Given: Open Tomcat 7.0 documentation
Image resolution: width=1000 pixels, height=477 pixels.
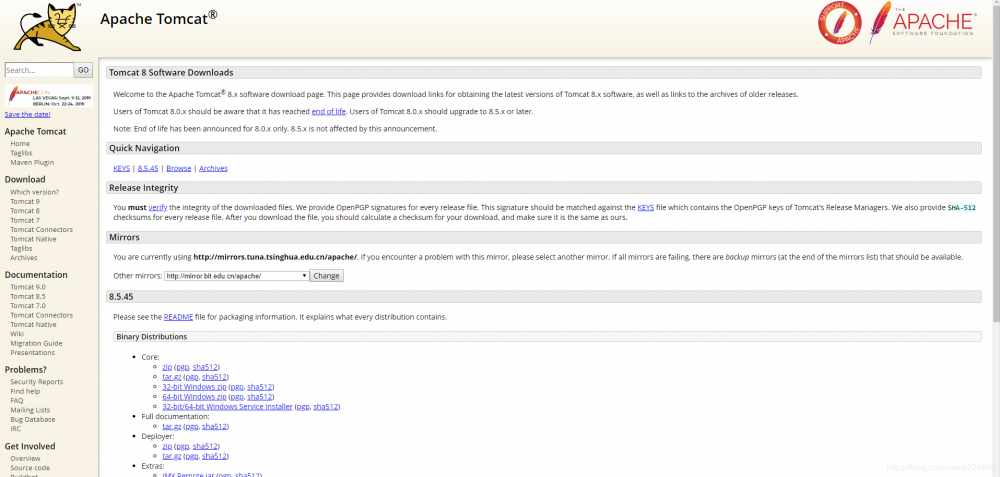Looking at the screenshot, I should 27,305.
